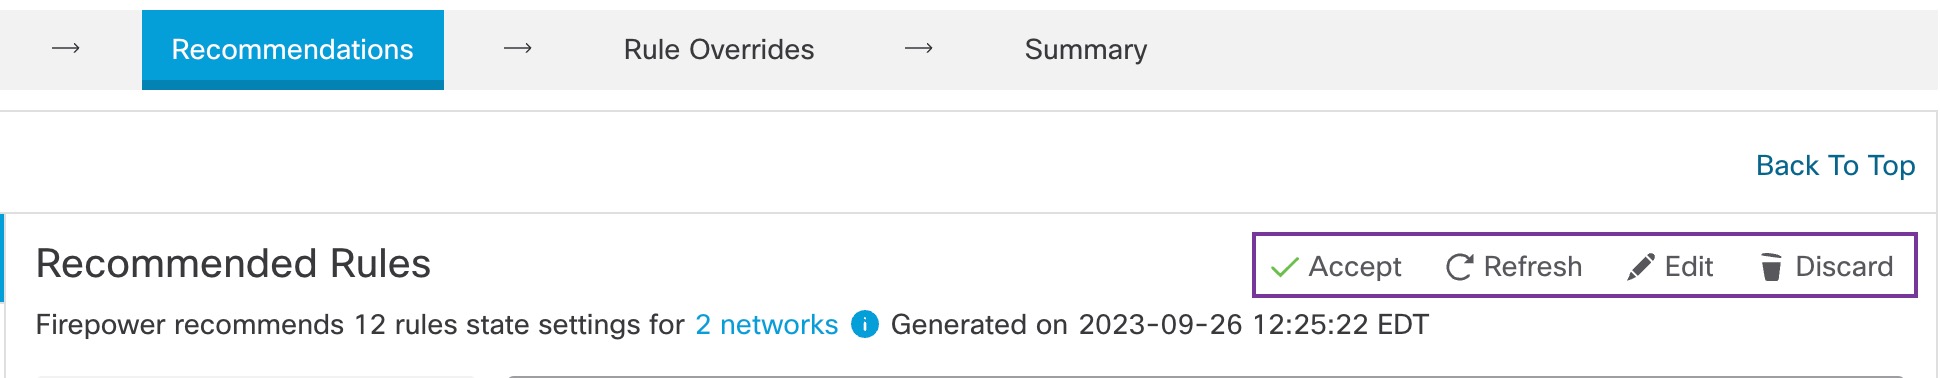
Task: Click the Firepower recommends 12 rules sentence
Action: tap(360, 324)
